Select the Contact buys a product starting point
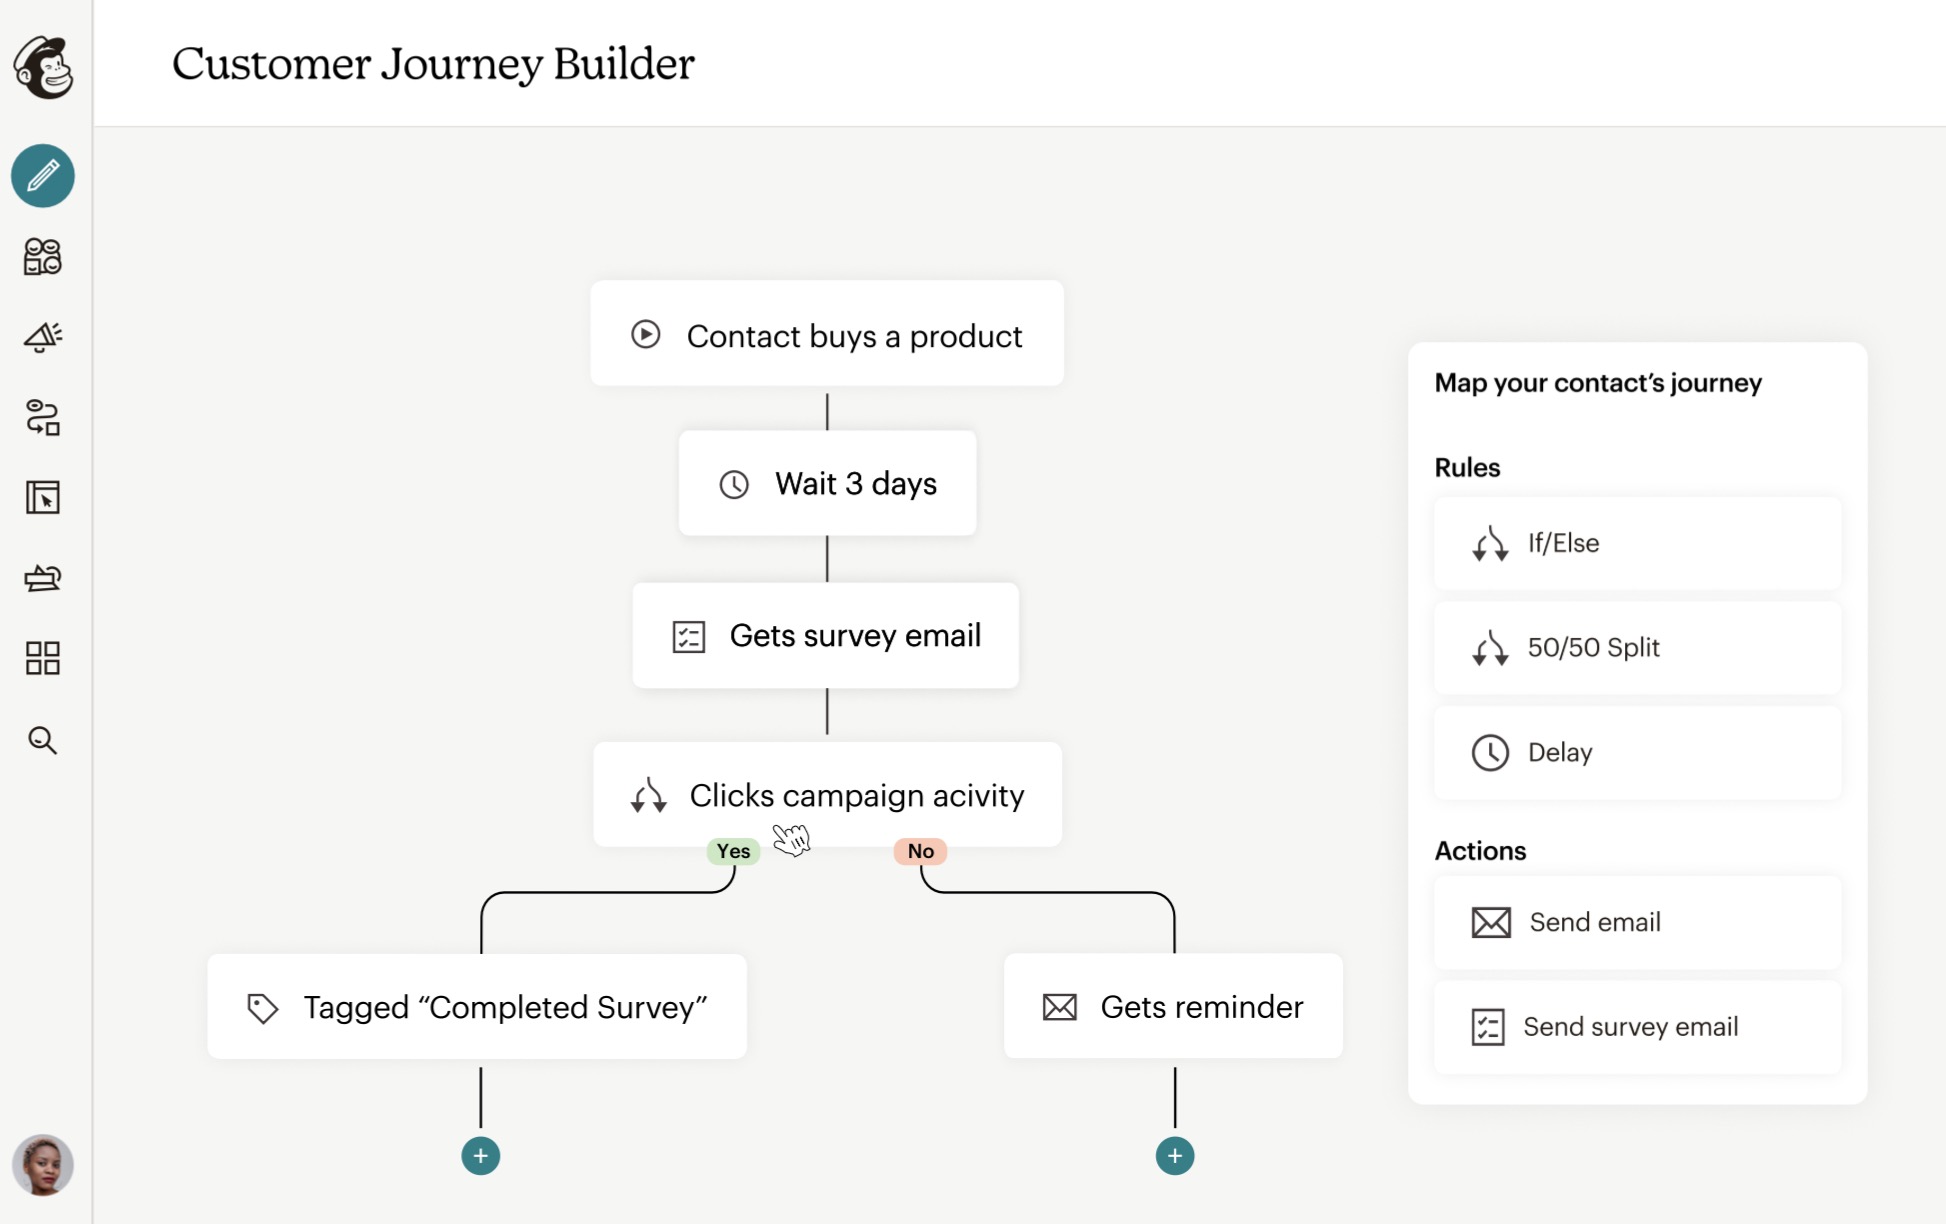The height and width of the screenshot is (1224, 1946). [826, 335]
